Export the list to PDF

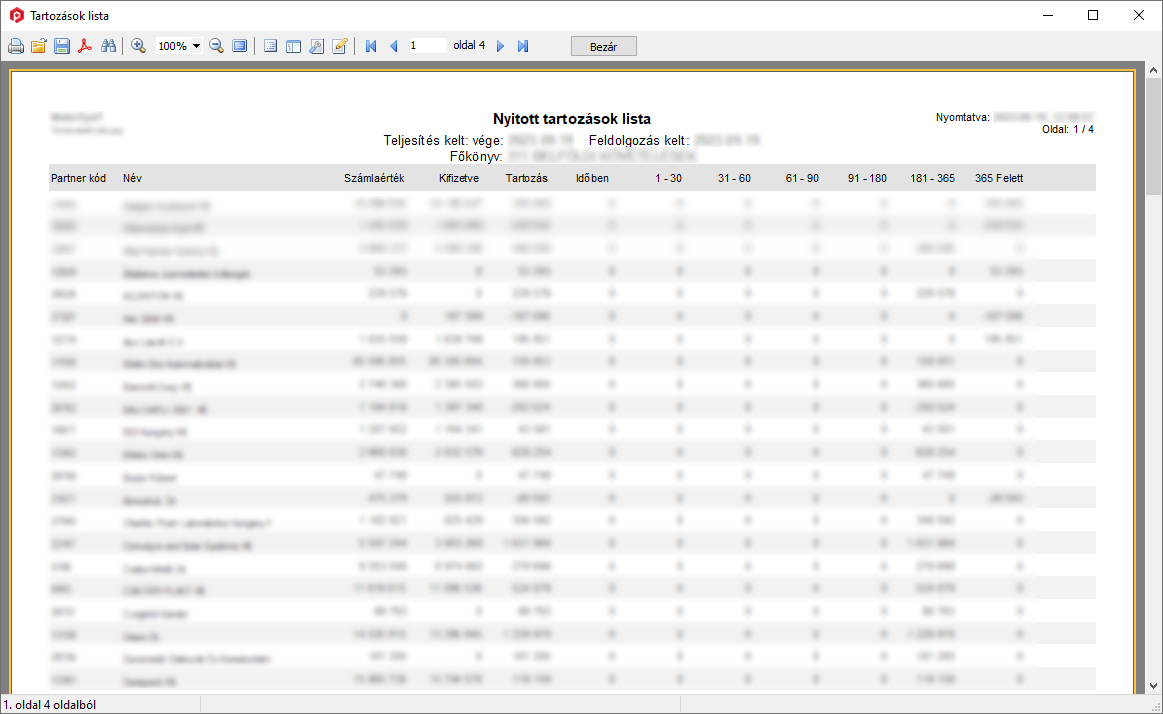85,46
